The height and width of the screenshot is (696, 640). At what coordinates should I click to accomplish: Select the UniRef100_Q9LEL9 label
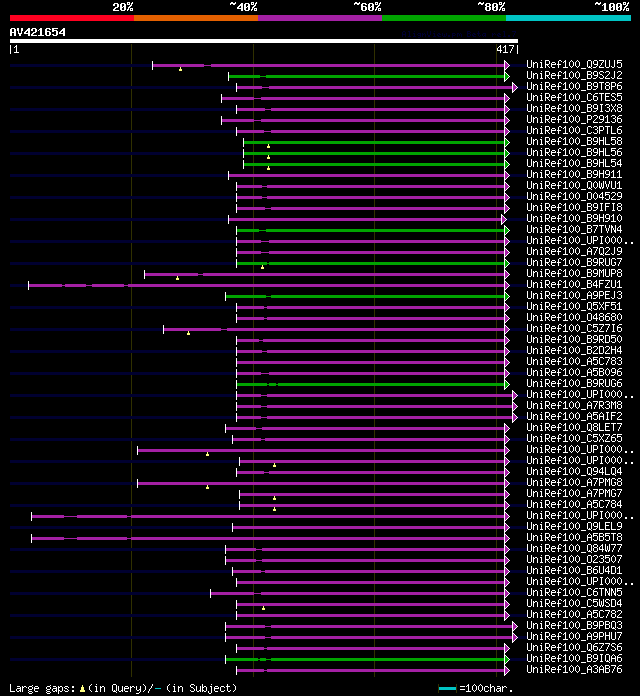[574, 526]
